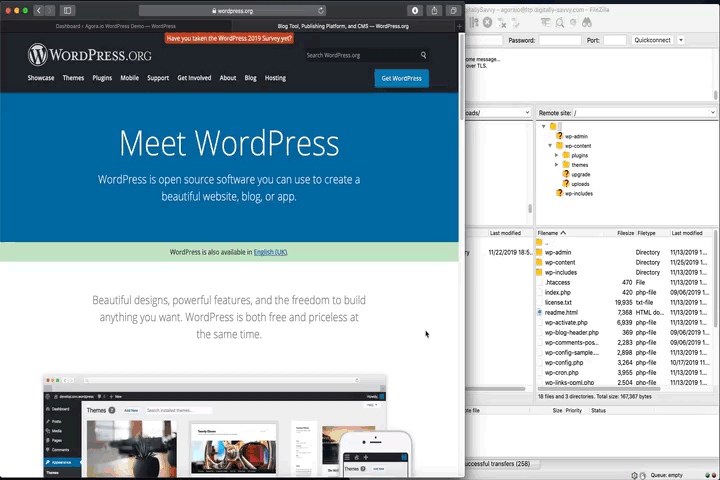
Task: Open the Mobile menu item
Action: (129, 78)
